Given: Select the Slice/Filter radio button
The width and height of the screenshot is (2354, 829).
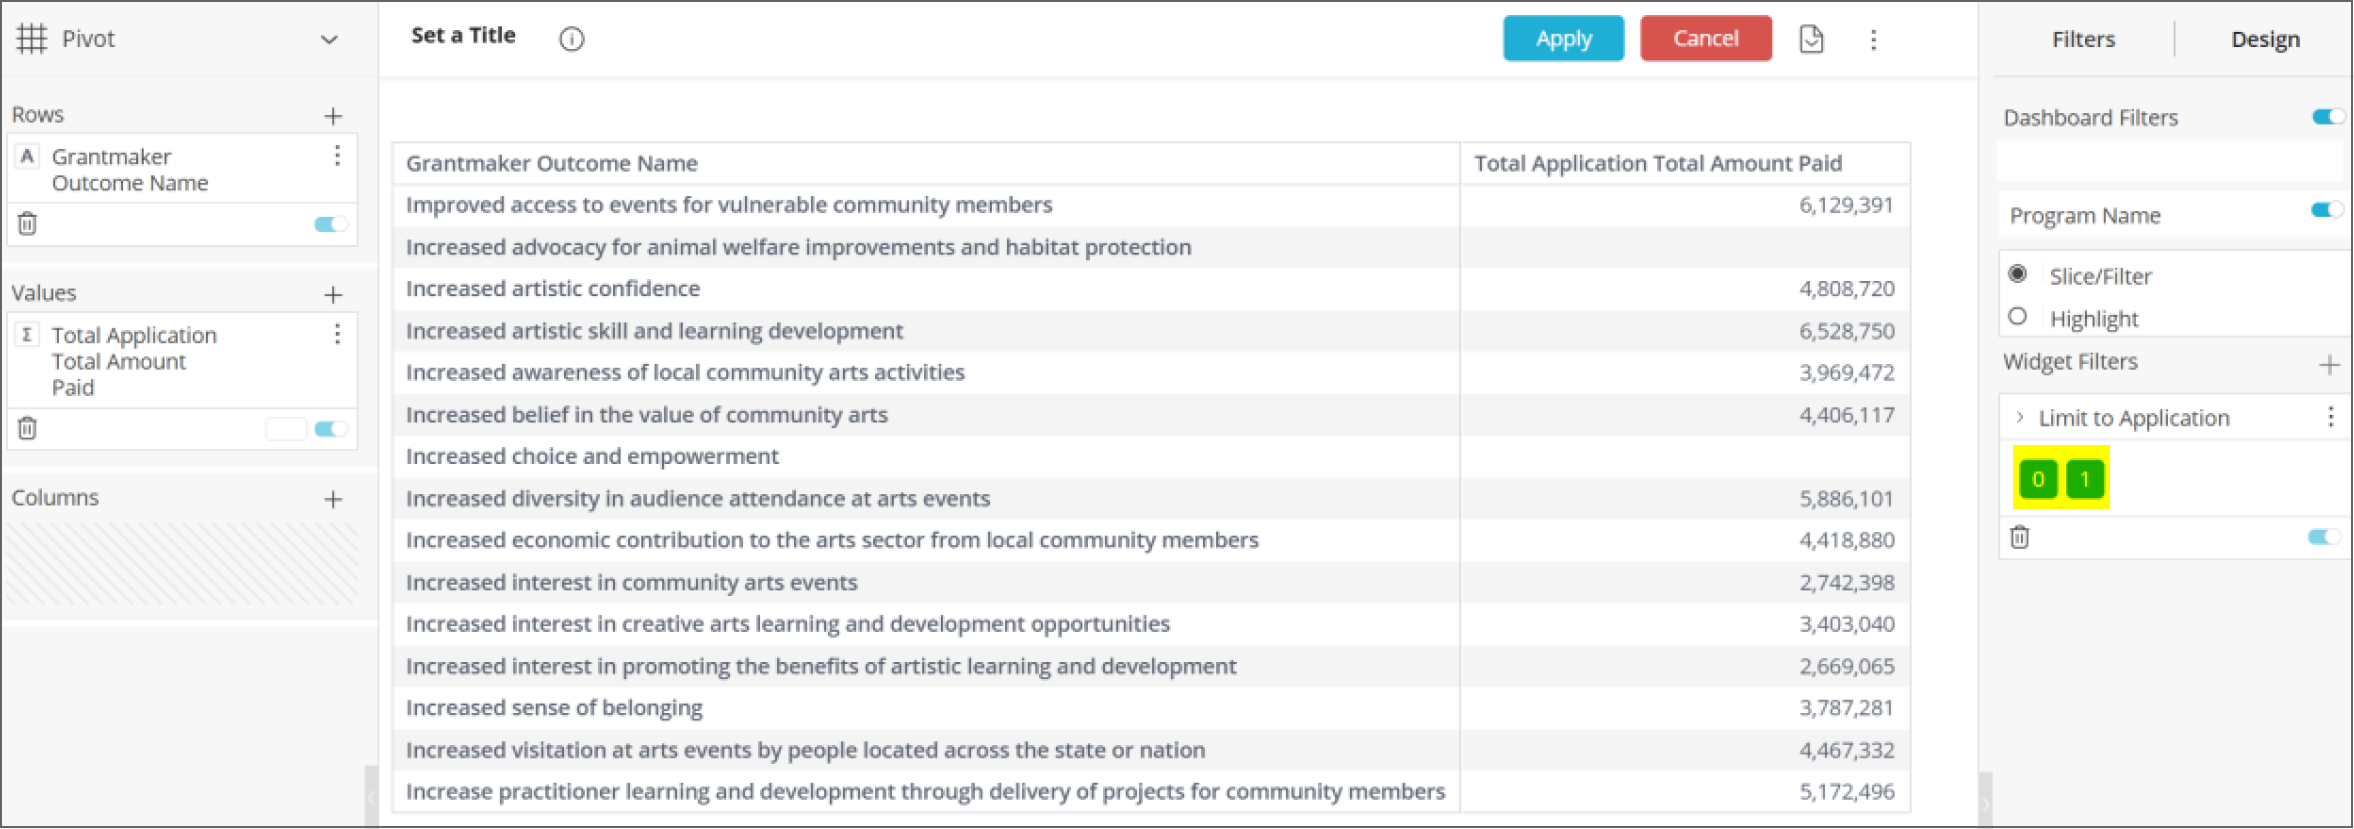Looking at the screenshot, I should click(x=2018, y=274).
